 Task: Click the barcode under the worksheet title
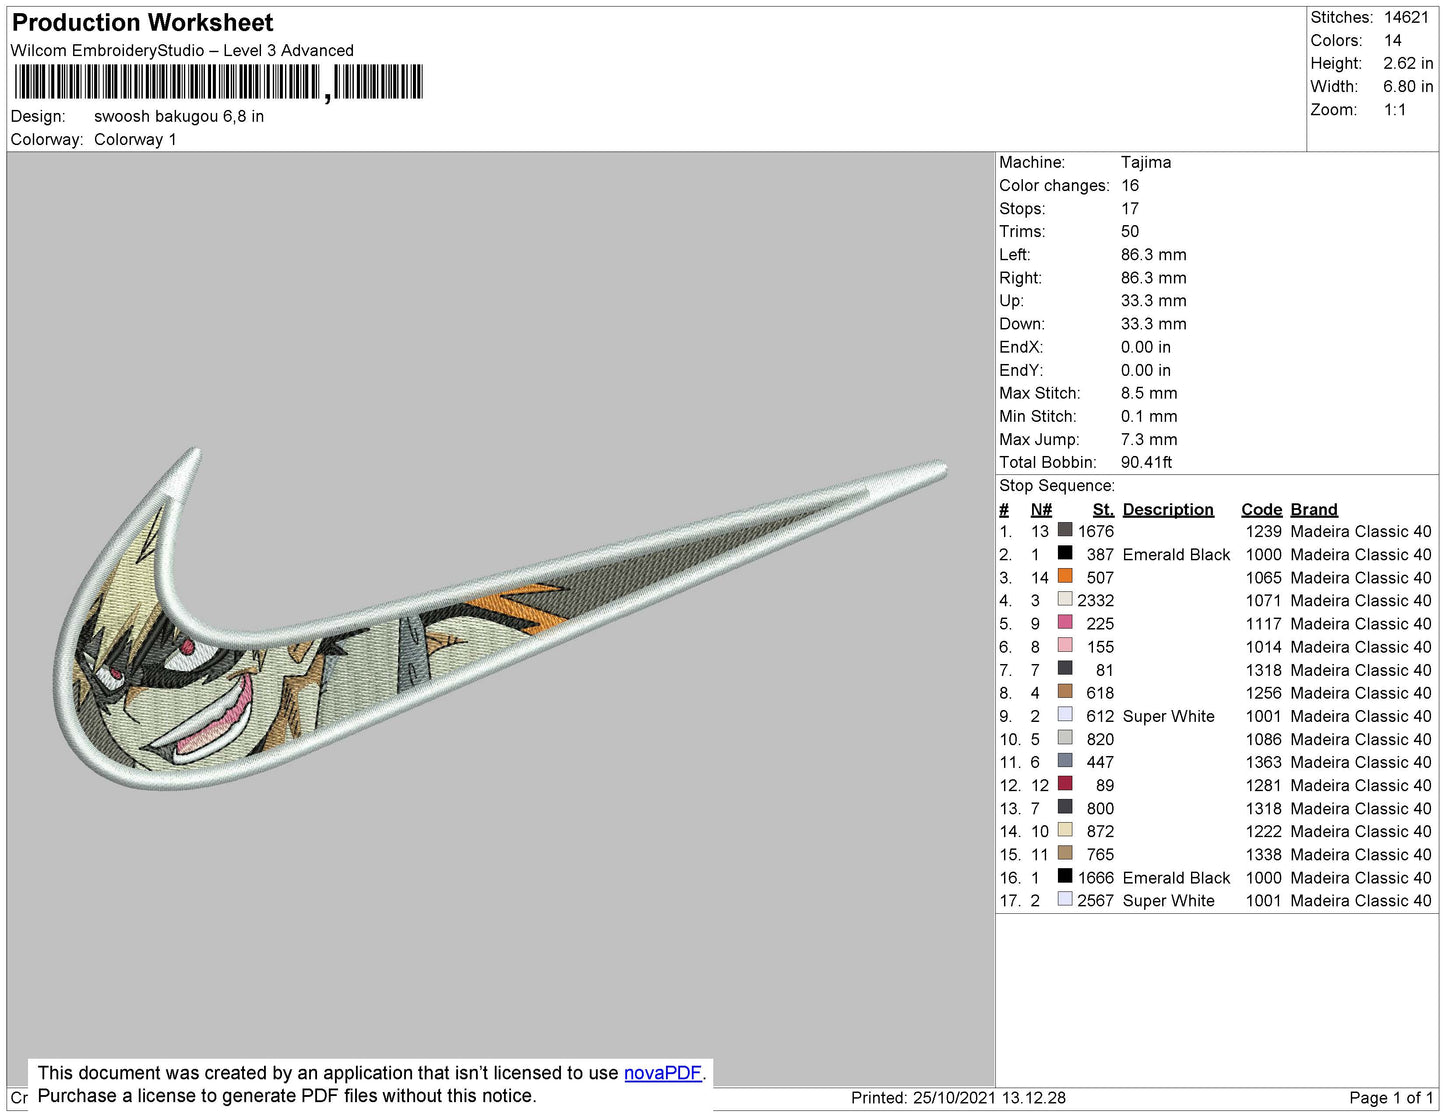coord(218,83)
